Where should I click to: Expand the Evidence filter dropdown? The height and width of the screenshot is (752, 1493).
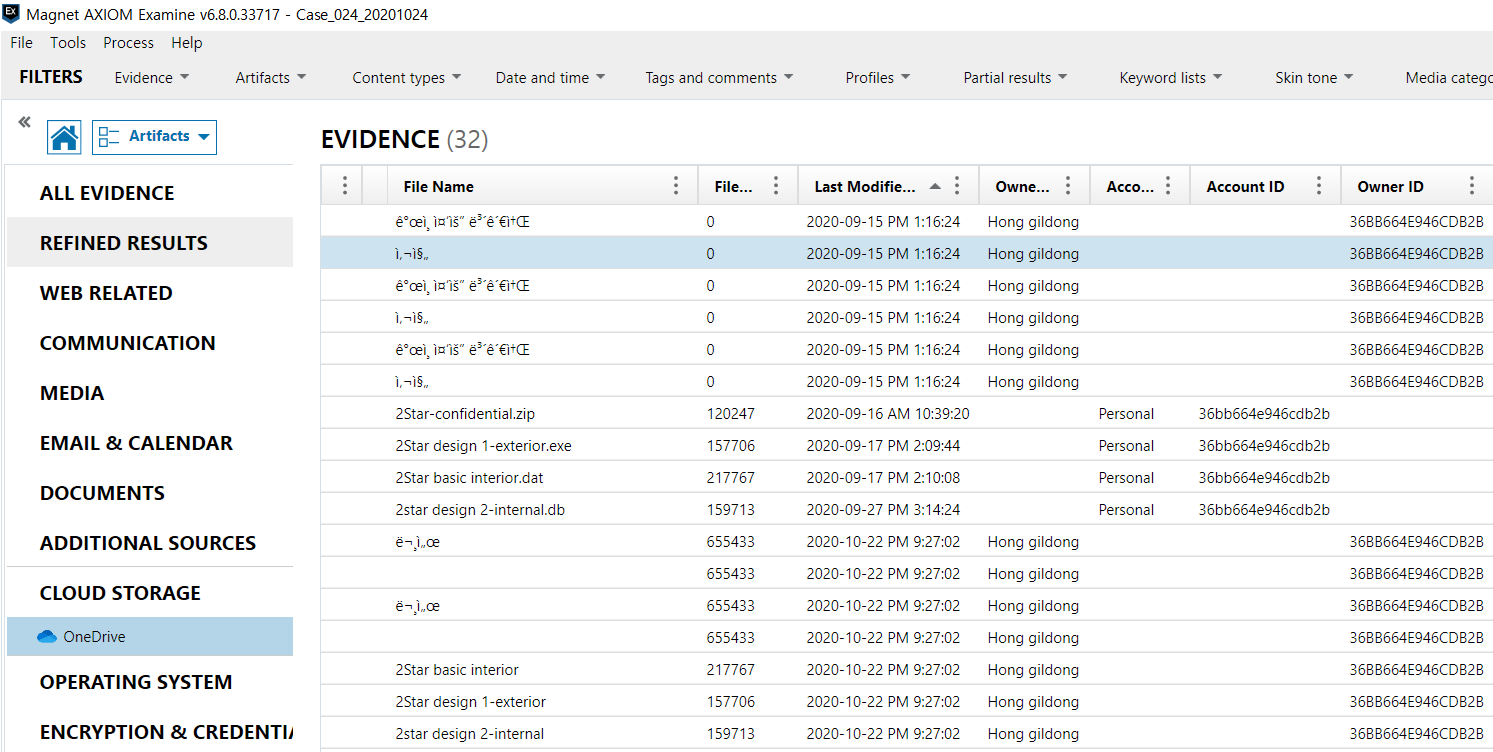[152, 78]
